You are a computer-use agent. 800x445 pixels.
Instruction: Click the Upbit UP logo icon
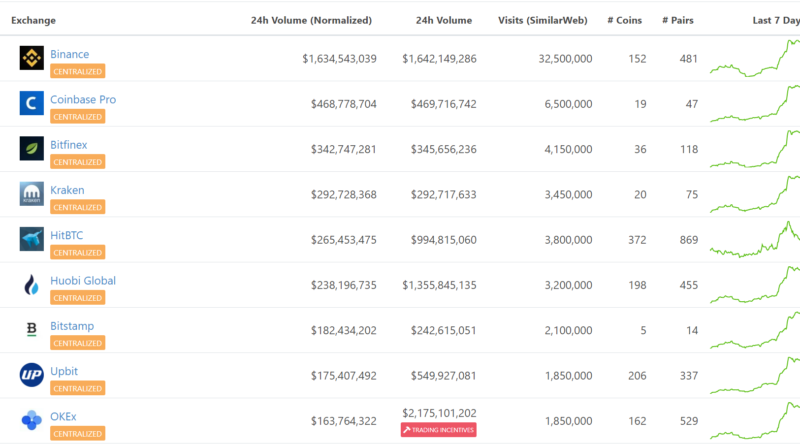(32, 375)
